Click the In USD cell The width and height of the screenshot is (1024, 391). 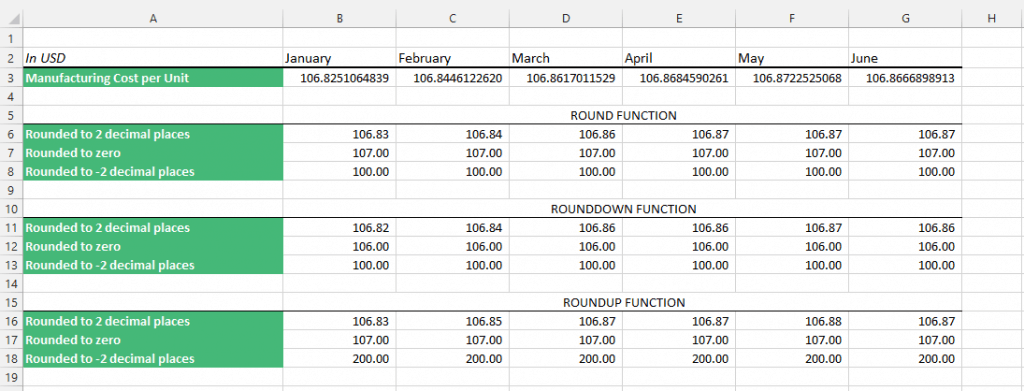153,58
